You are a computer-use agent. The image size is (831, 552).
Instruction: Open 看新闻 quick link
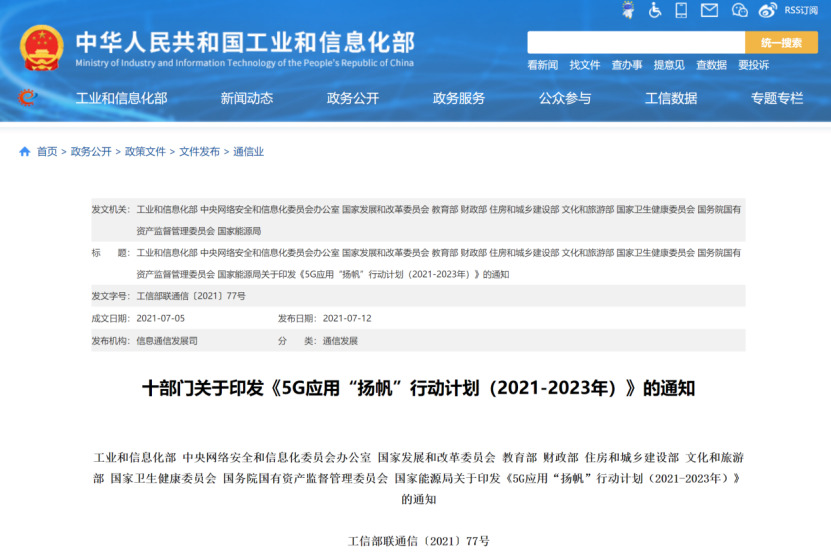coord(542,65)
